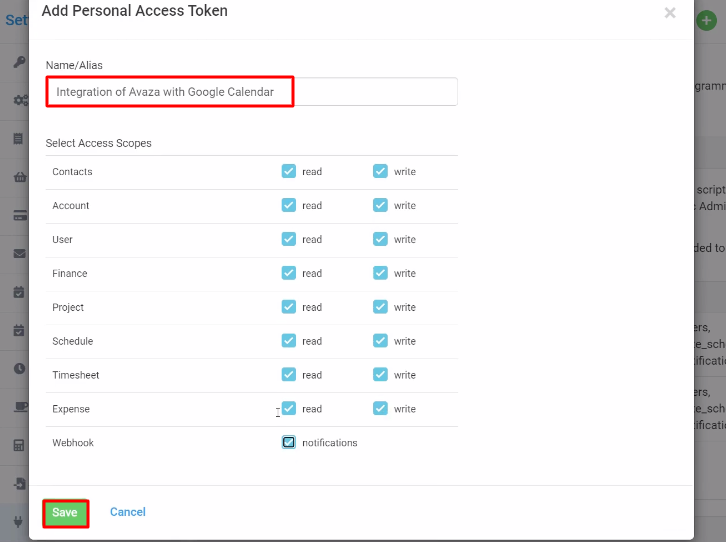Click the 'Contacts' scope label
Image resolution: width=726 pixels, height=542 pixels.
(x=72, y=172)
